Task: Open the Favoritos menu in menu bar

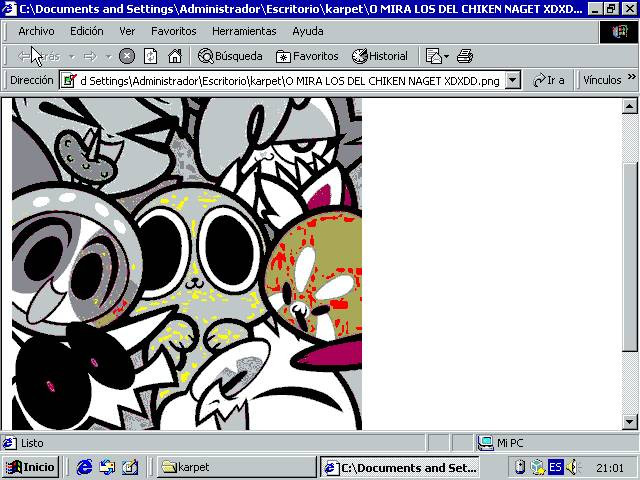Action: [173, 31]
